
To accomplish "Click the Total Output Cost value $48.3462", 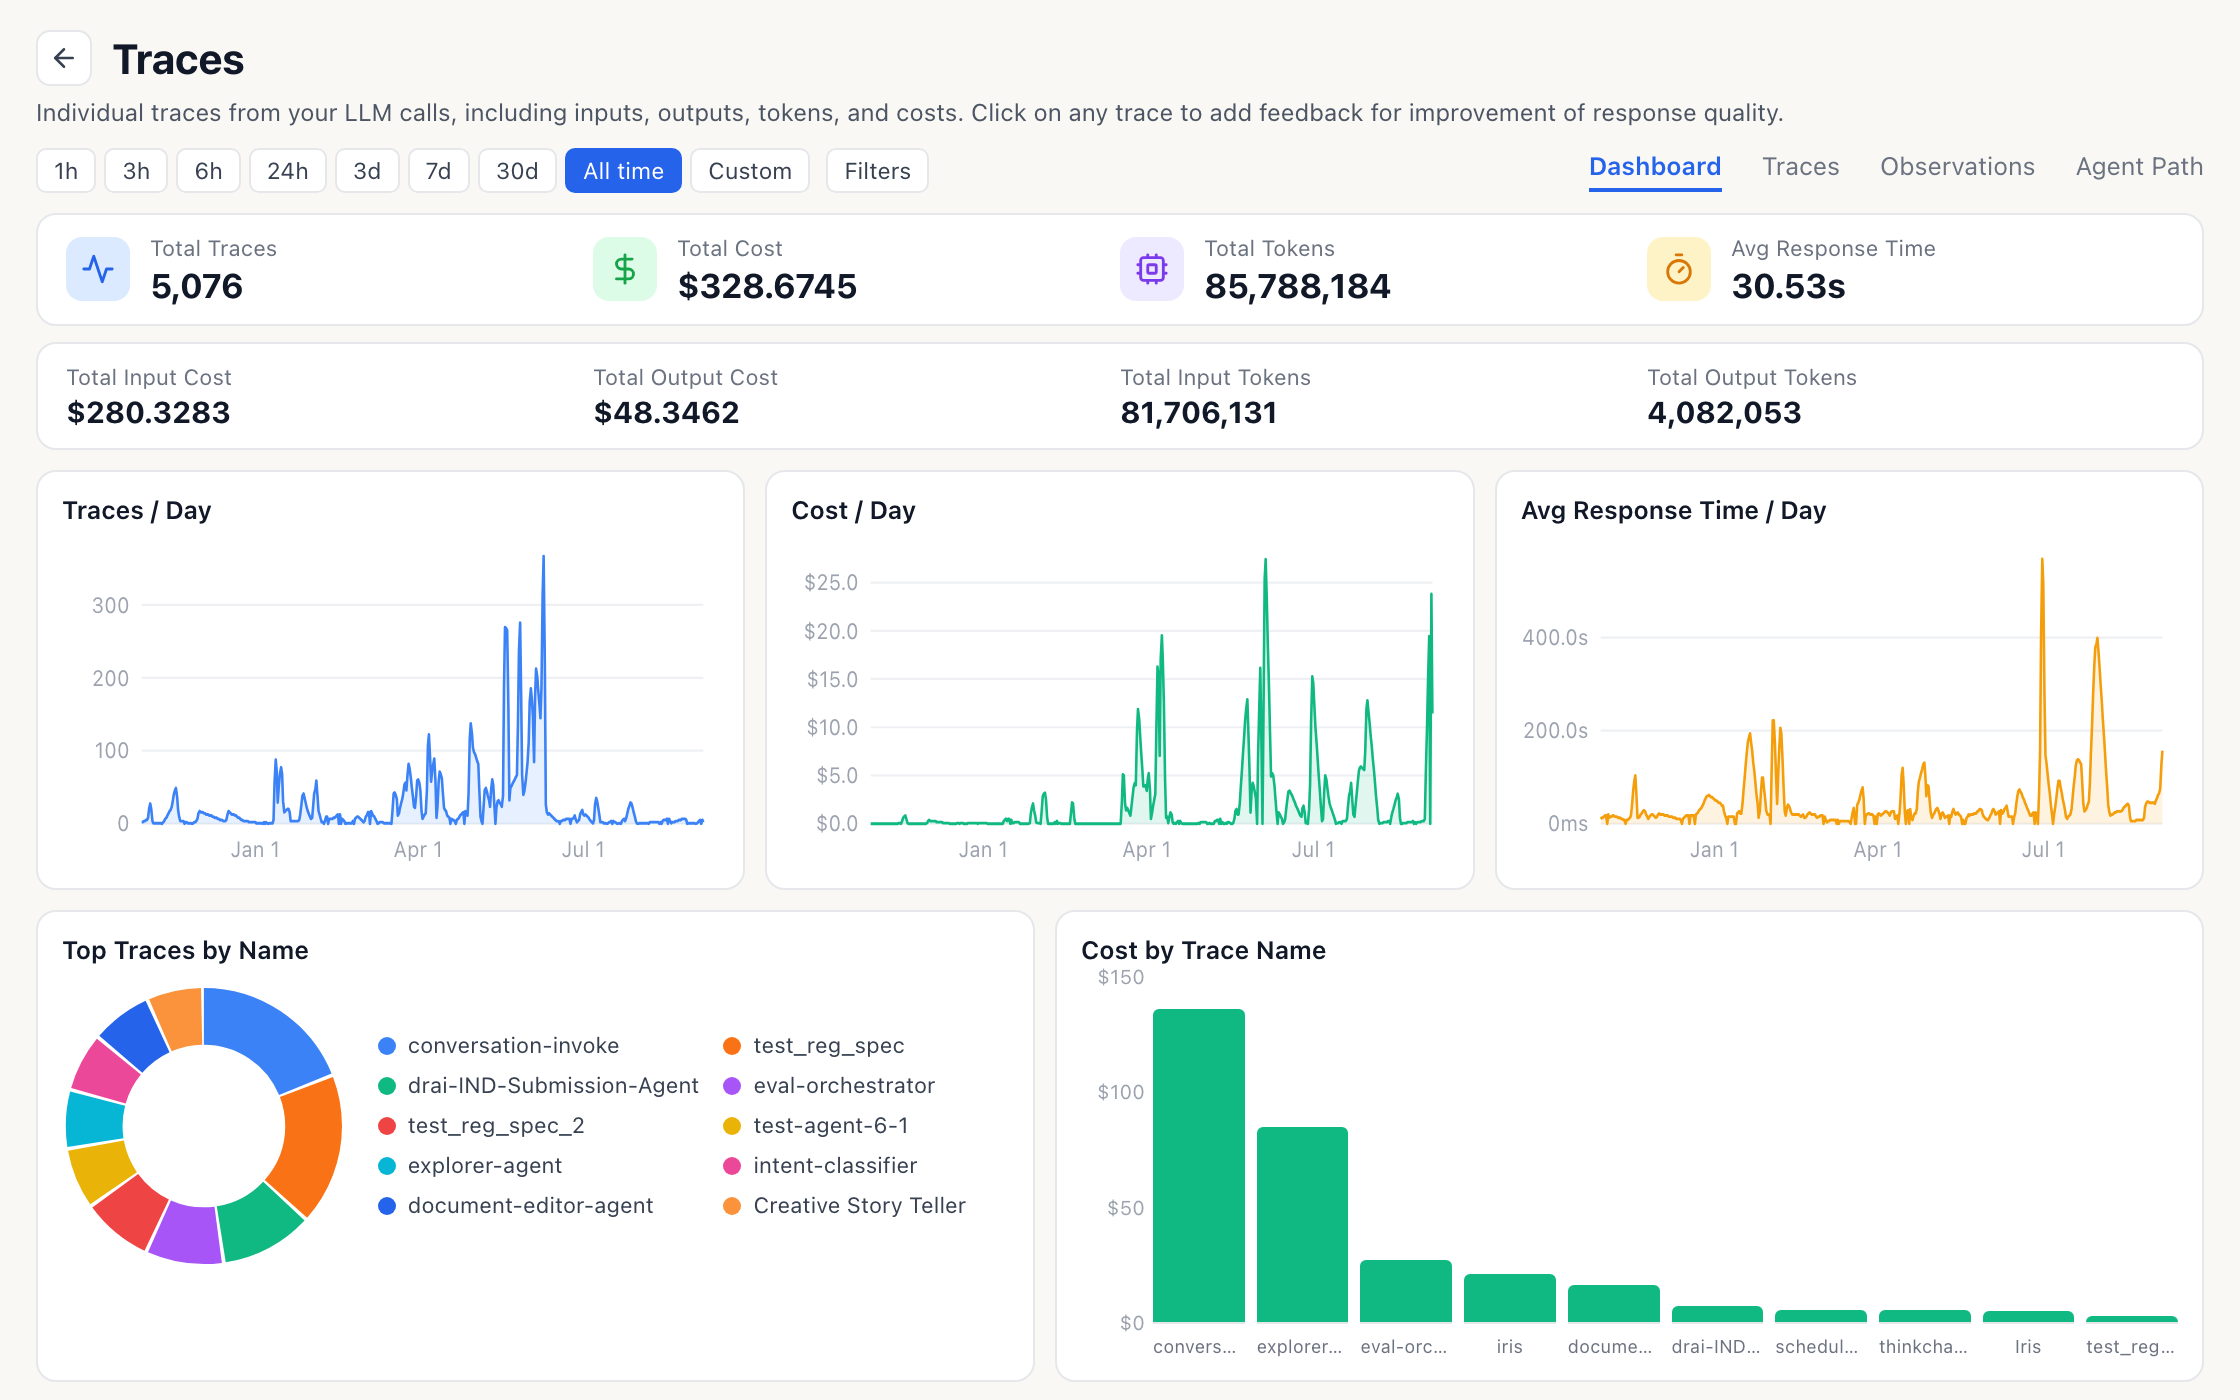I will click(x=666, y=413).
